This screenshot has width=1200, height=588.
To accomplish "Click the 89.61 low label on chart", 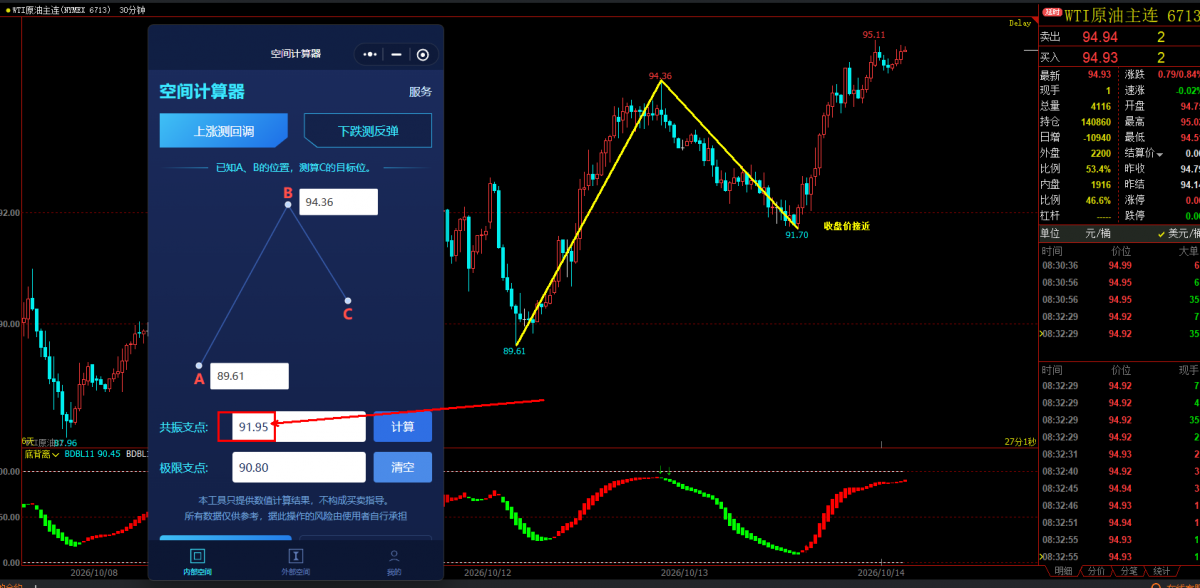I will [514, 351].
